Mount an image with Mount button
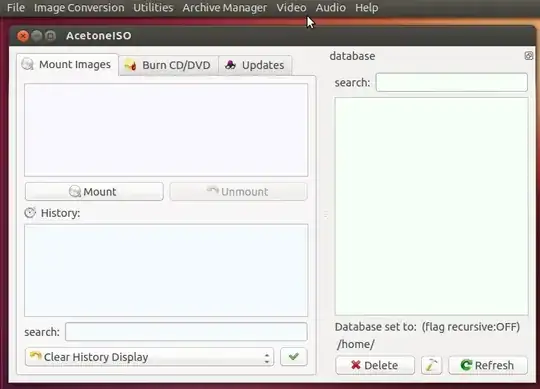Screen dimensions: 540x389 click(94, 191)
